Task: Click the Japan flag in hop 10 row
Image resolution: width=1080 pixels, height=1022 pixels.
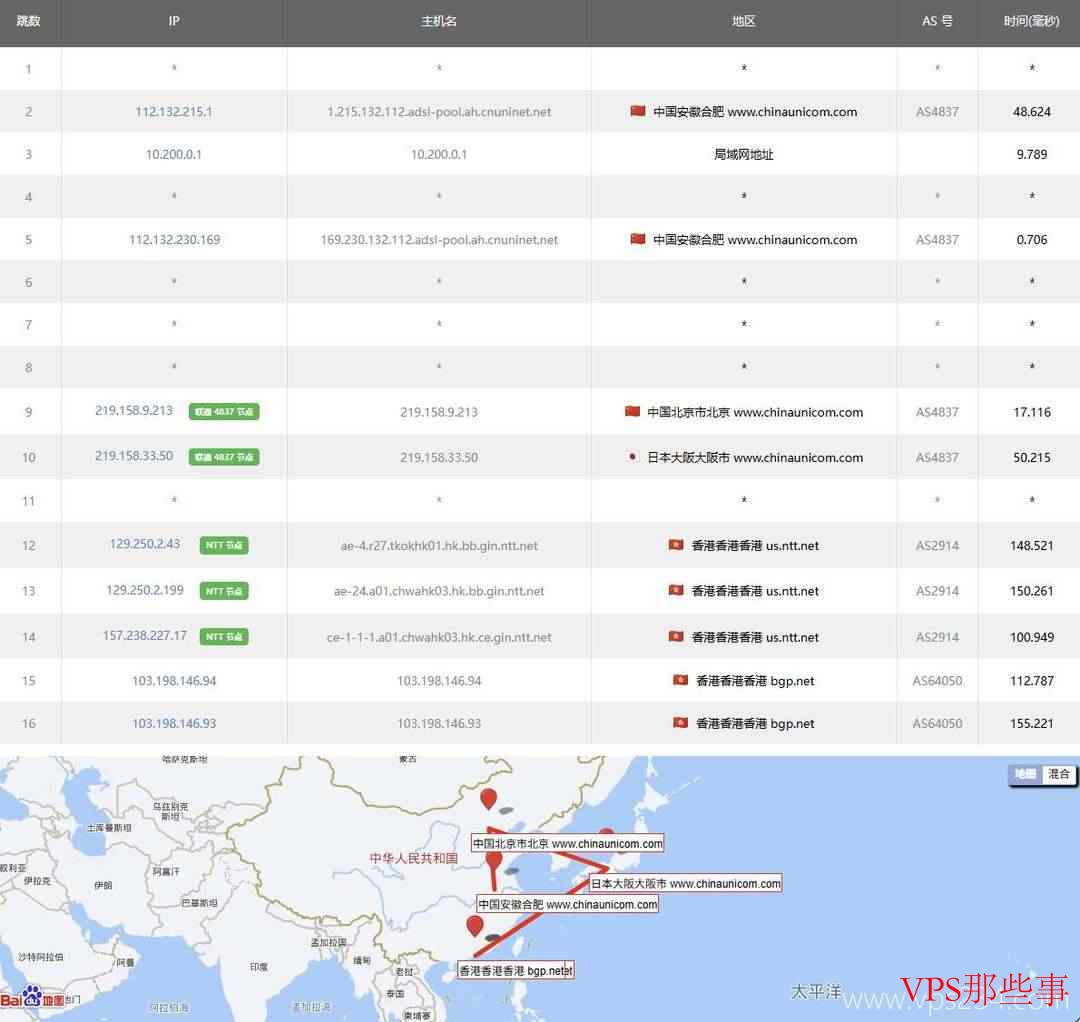Action: click(632, 457)
